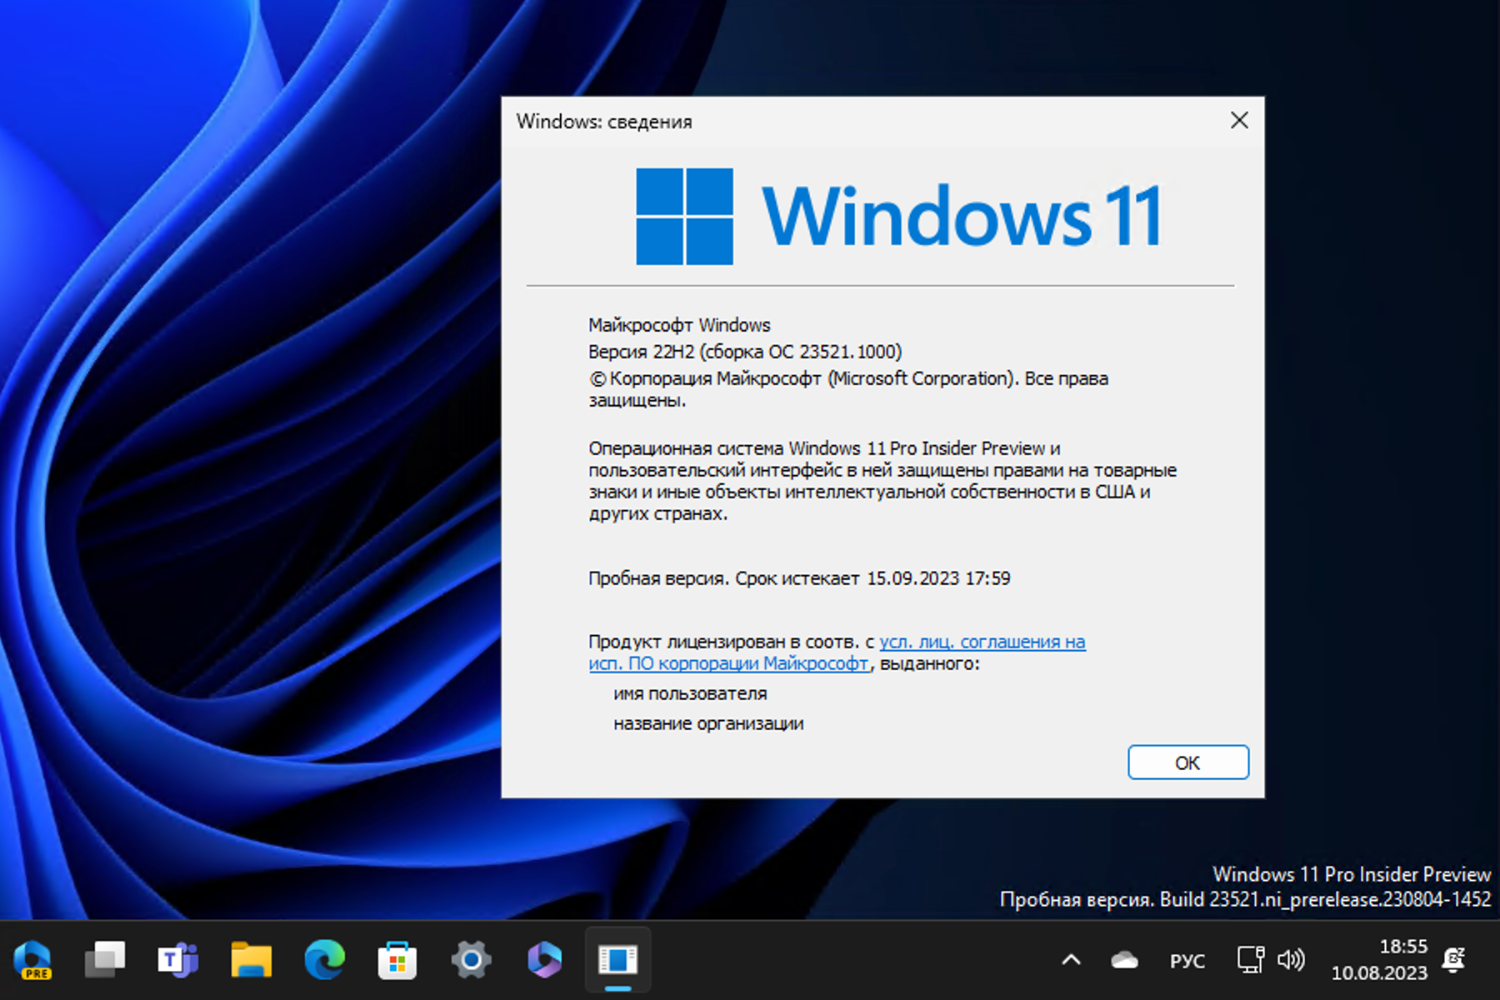
Task: Open Task View from the taskbar
Action: coord(104,959)
